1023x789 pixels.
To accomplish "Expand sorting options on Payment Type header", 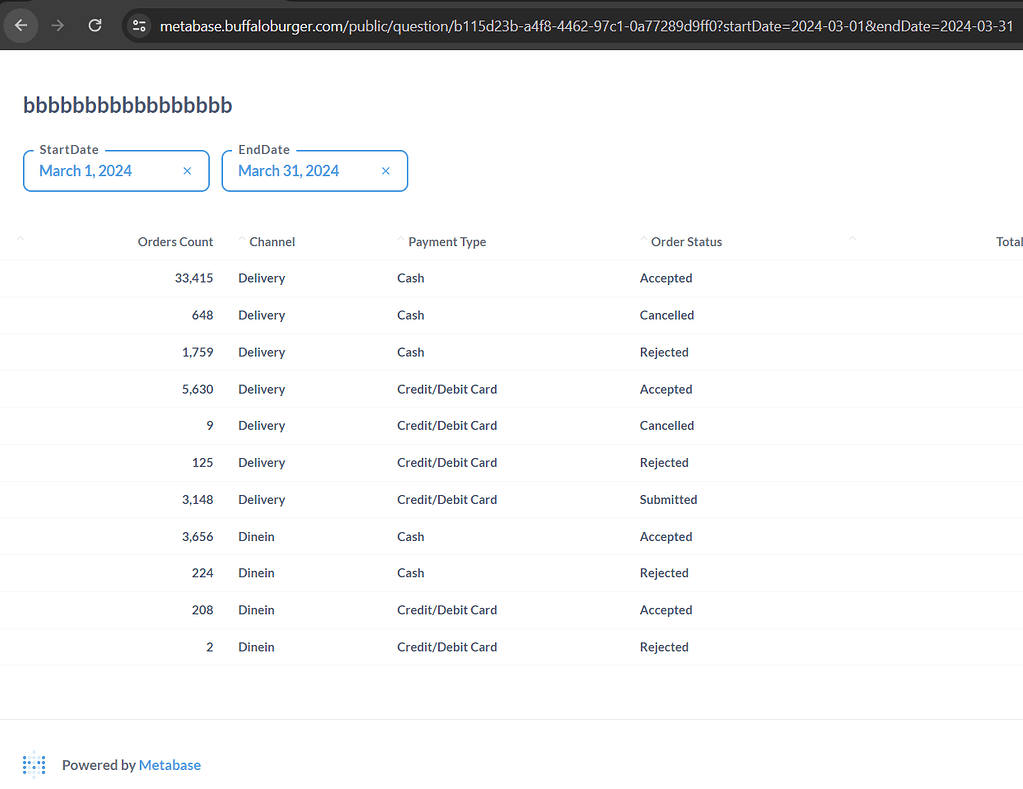I will 403,240.
